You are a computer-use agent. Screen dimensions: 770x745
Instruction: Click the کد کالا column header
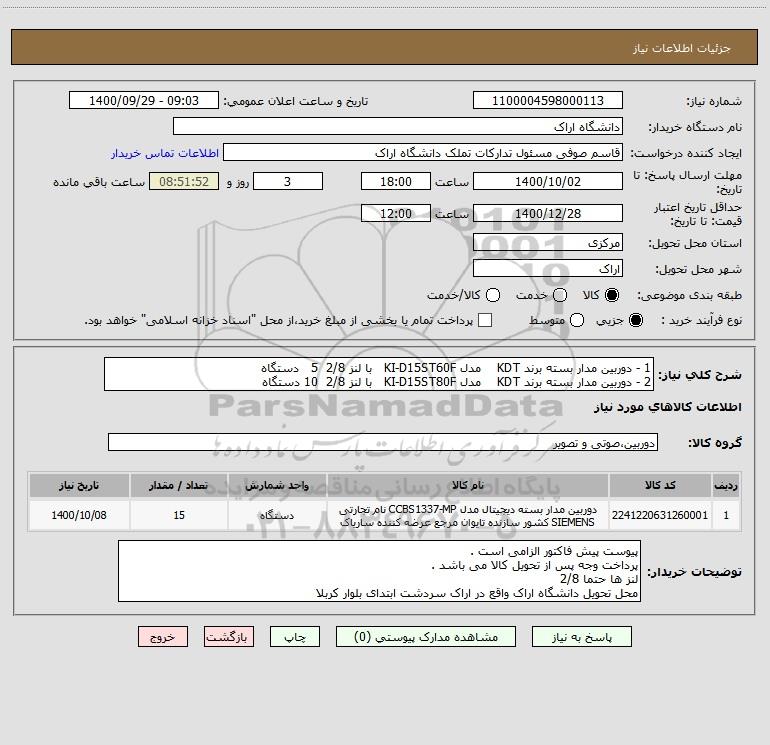click(x=660, y=485)
